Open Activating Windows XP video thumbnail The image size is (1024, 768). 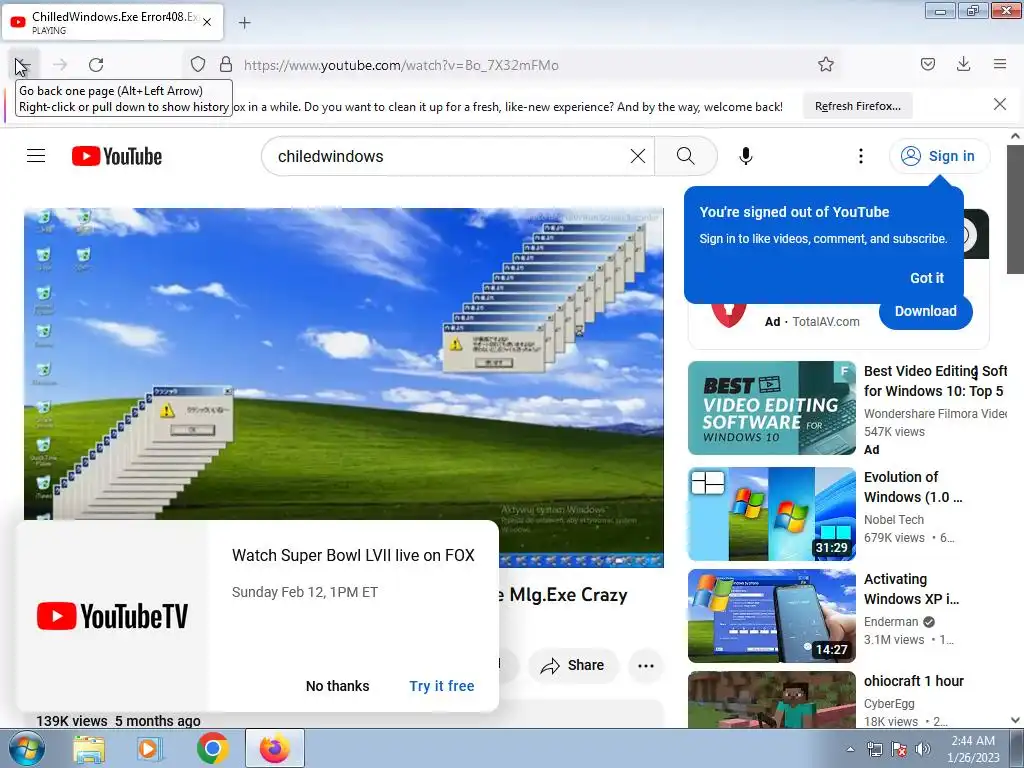coord(771,616)
